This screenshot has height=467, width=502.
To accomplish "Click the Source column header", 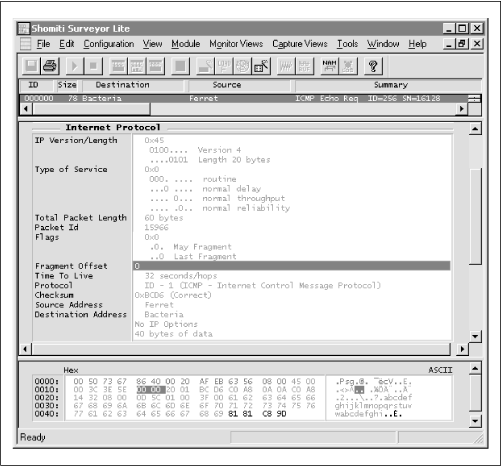I will pos(239,85).
